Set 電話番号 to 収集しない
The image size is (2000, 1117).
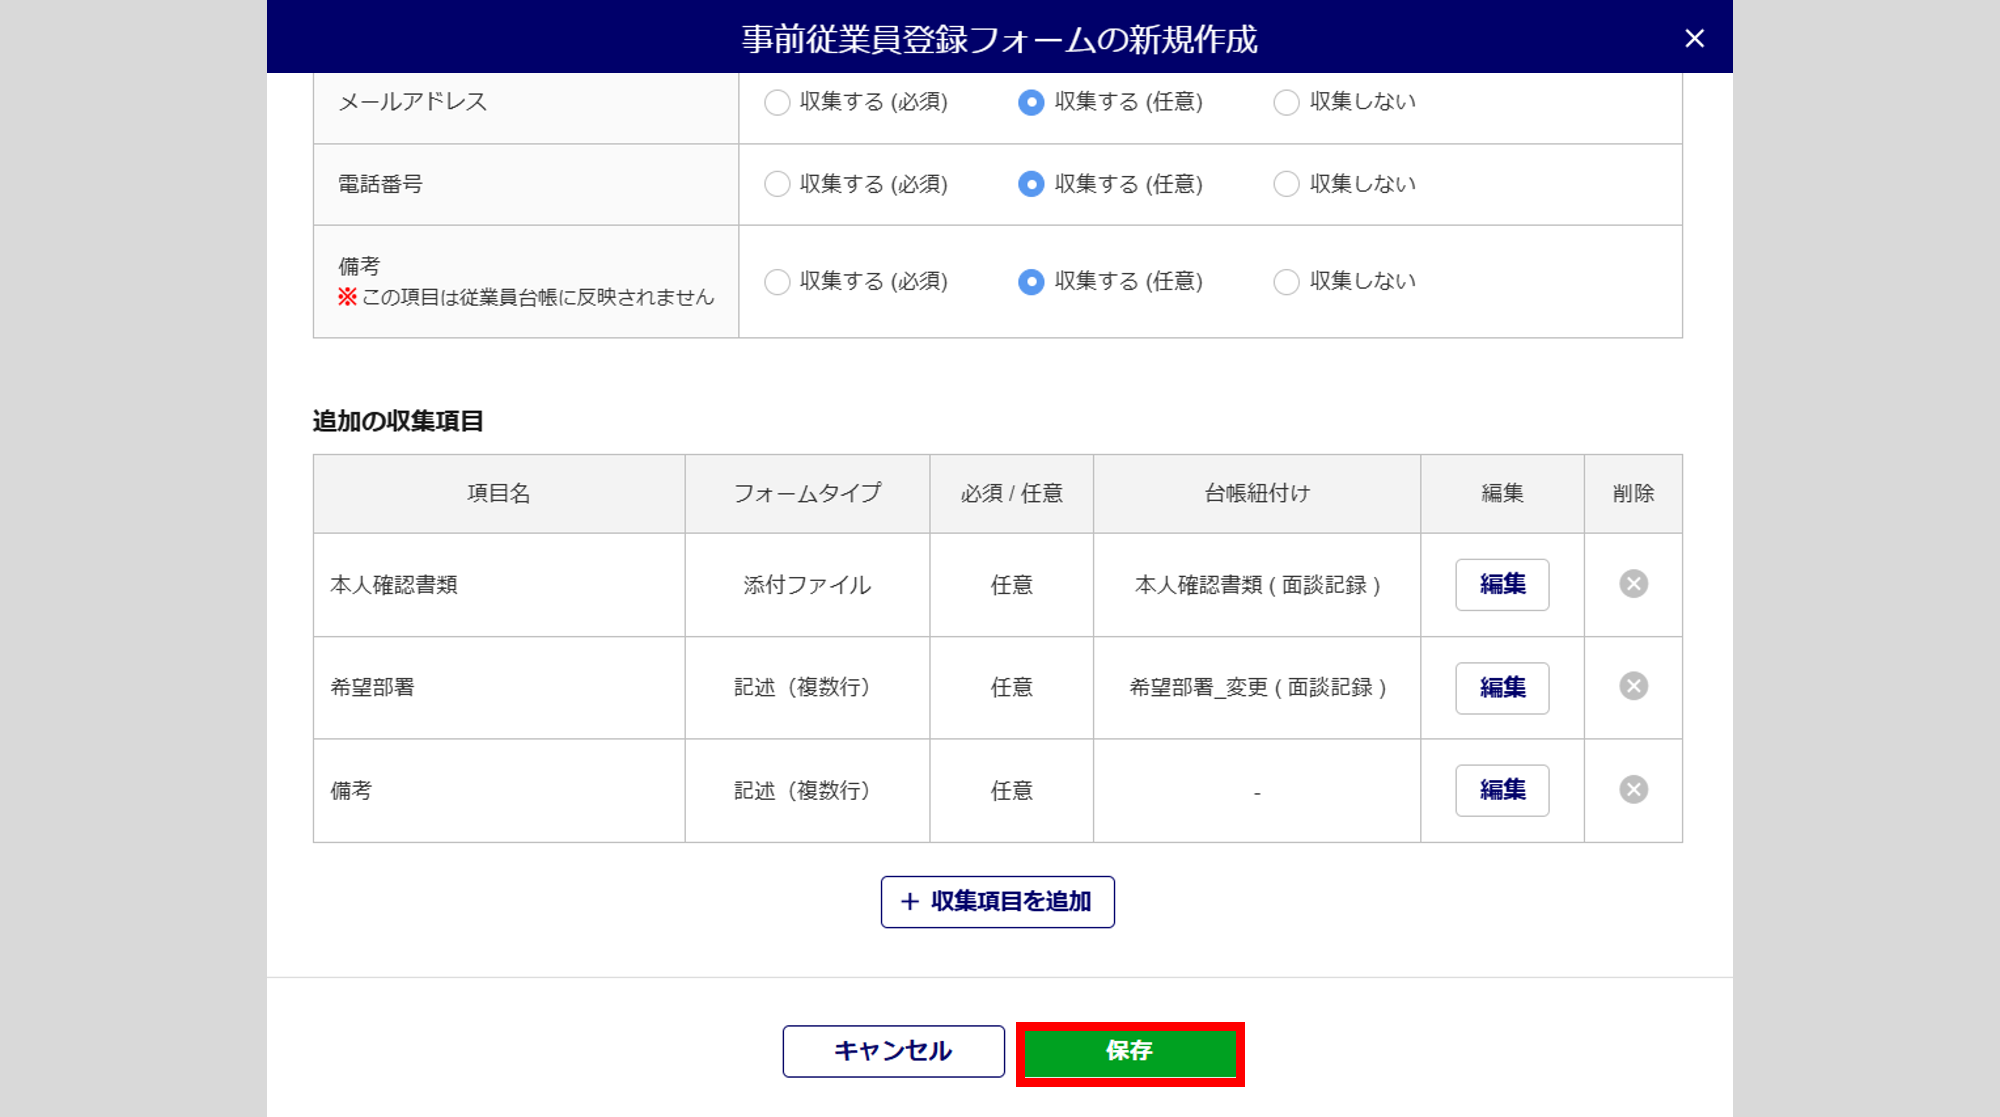tap(1286, 184)
